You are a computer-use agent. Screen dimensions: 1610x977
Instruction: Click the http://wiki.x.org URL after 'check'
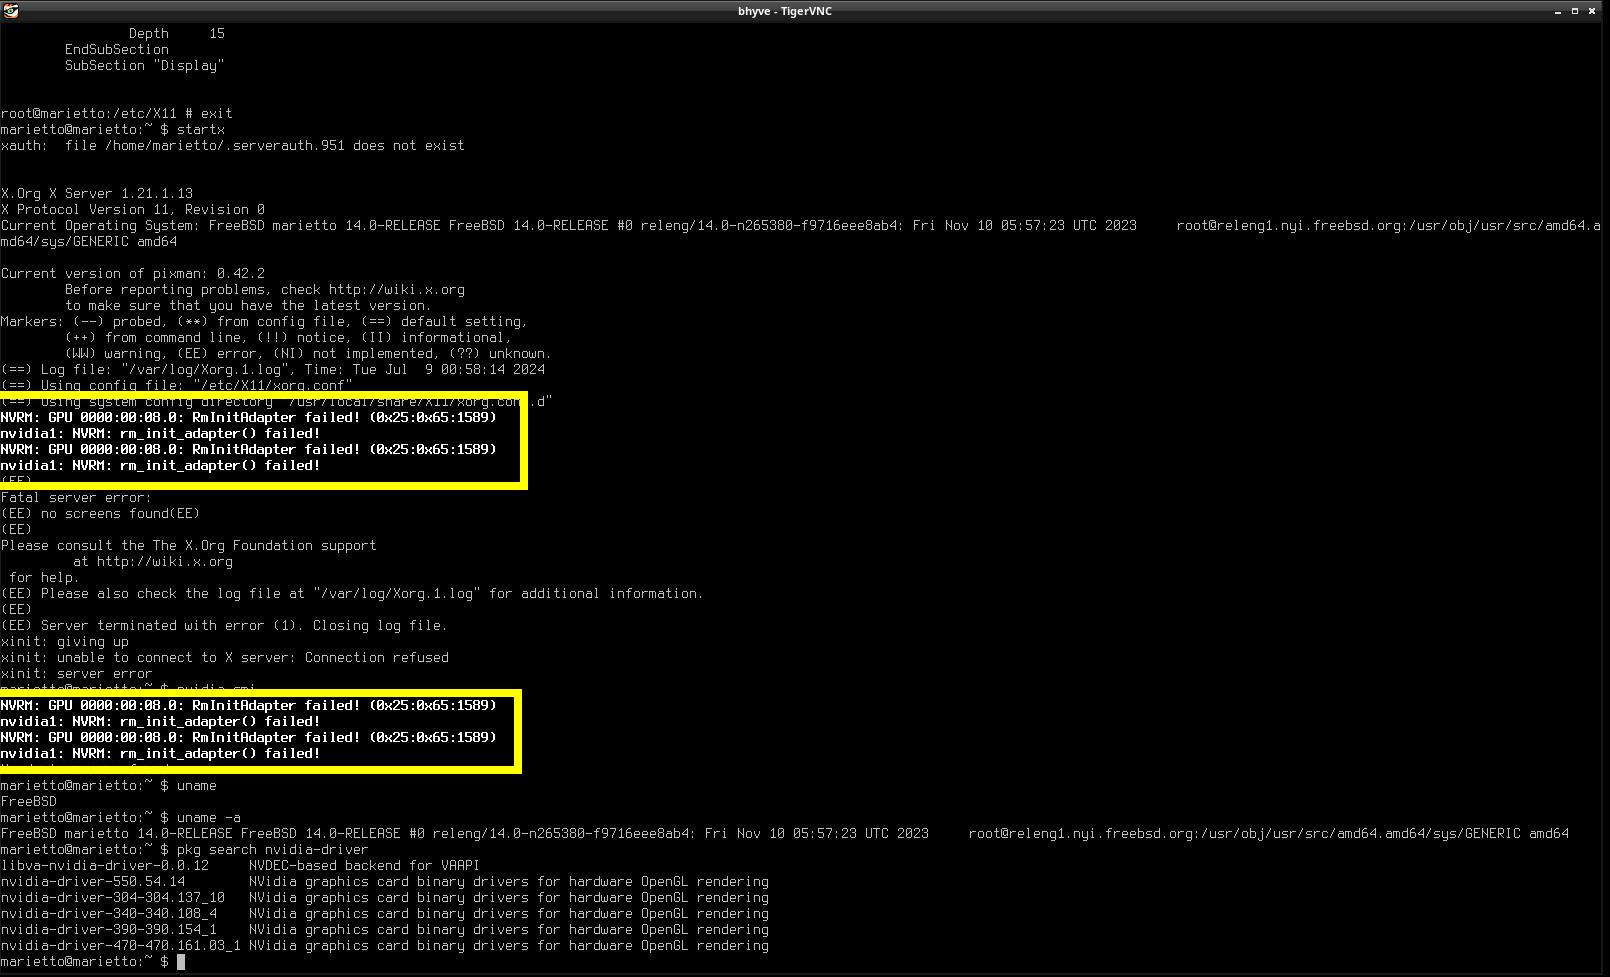tap(397, 290)
